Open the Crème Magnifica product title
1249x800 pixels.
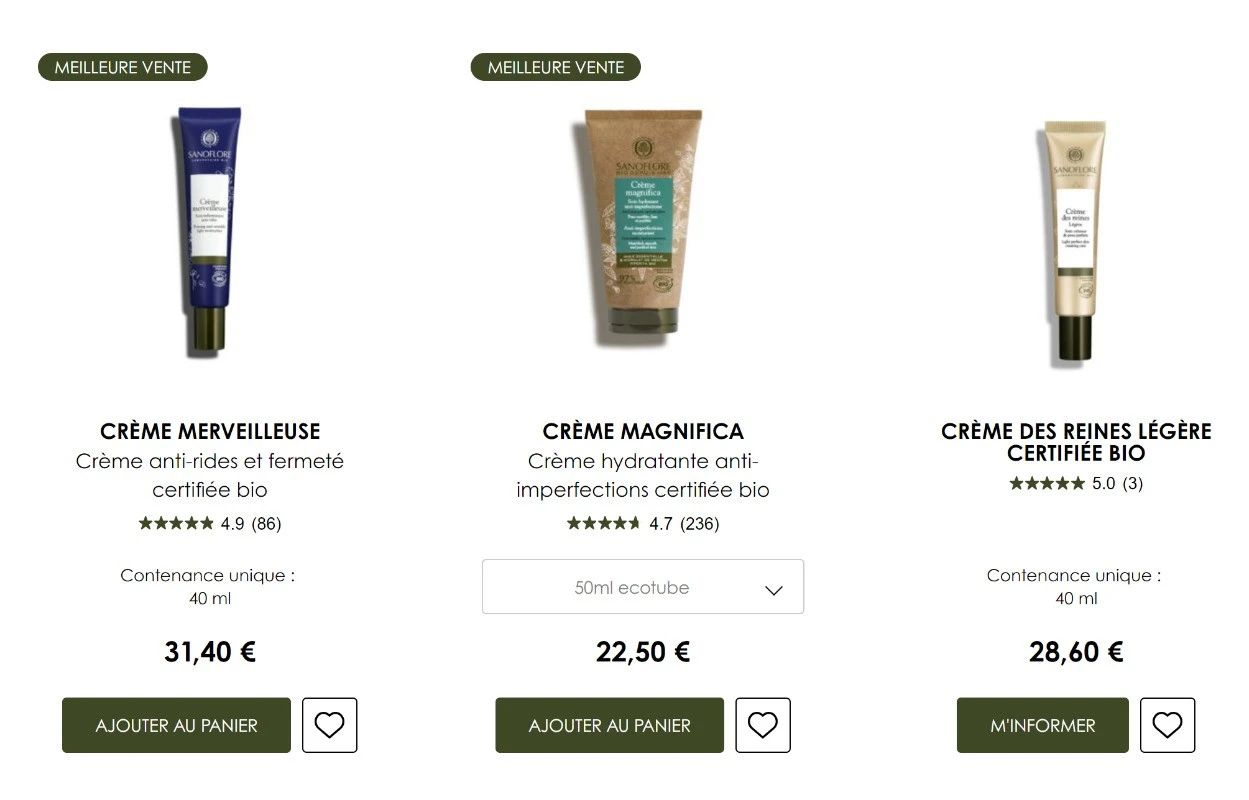pos(643,431)
